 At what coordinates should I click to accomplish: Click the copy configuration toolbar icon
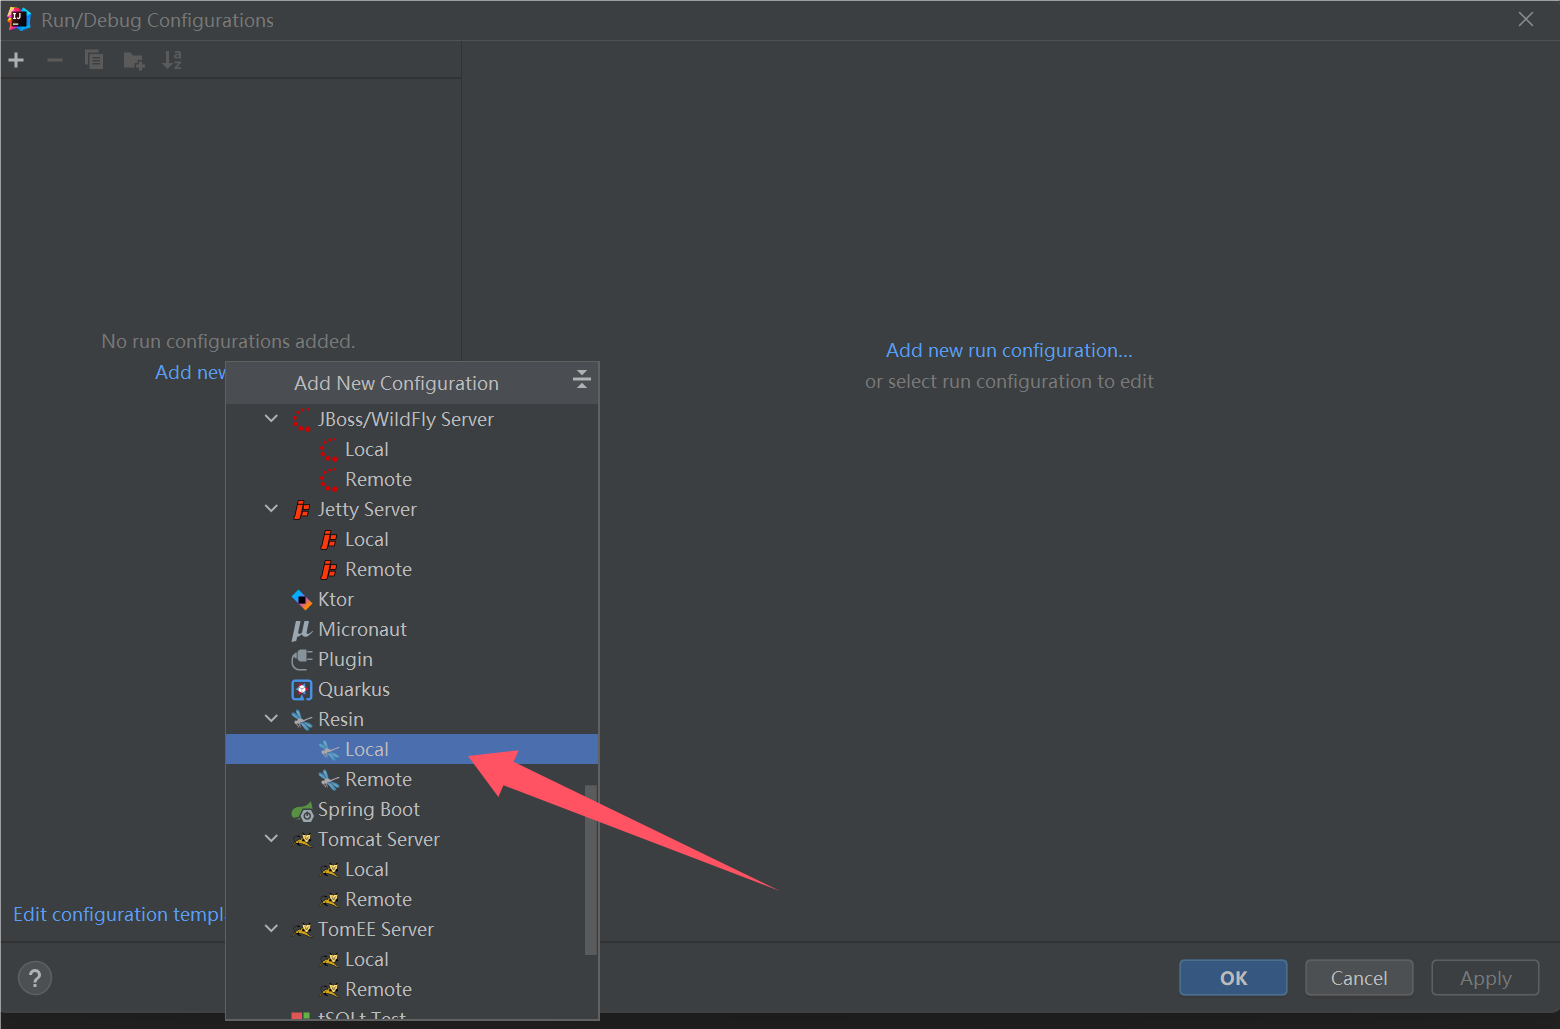pyautogui.click(x=94, y=60)
